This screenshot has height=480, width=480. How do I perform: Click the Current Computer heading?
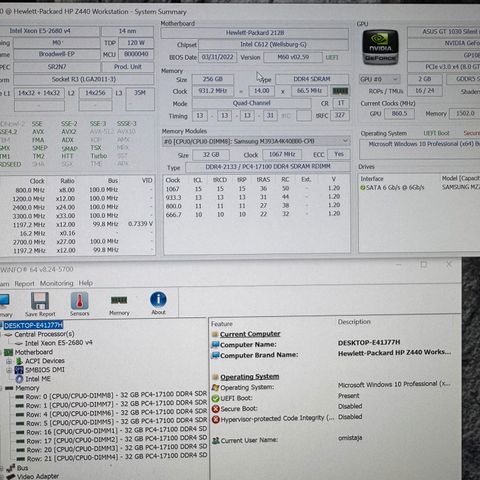250,334
